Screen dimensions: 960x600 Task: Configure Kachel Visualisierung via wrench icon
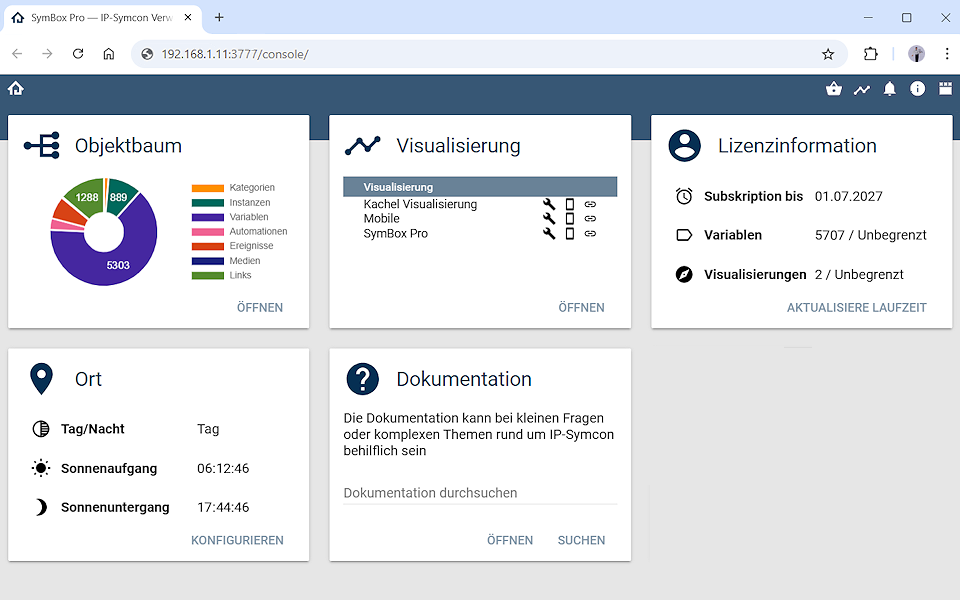pos(549,204)
